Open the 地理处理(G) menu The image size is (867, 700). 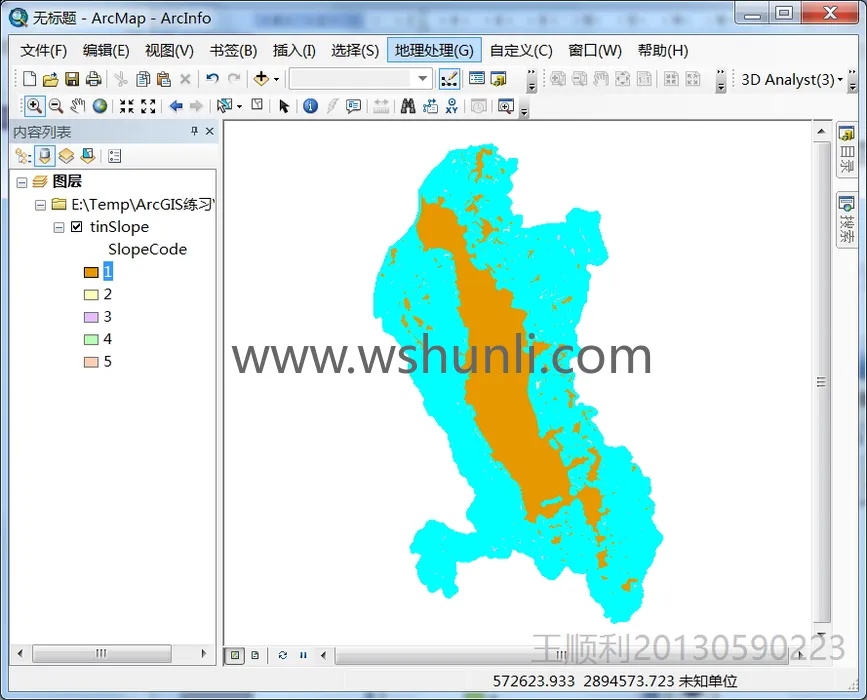[434, 51]
